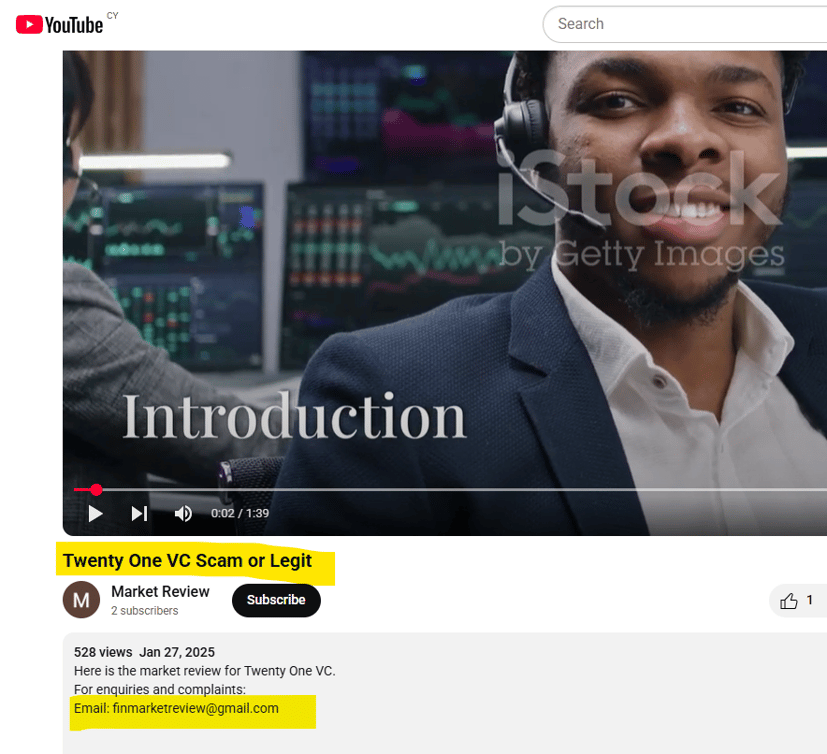Click the video frame on the Introduction text
Image resolution: width=827 pixels, height=754 pixels.
coord(294,416)
